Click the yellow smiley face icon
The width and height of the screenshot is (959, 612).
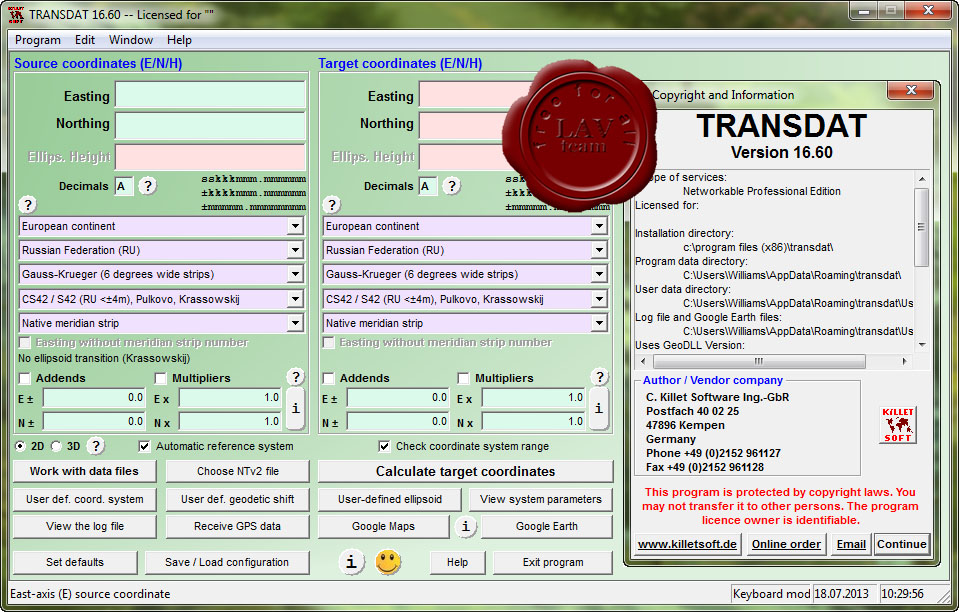coord(388,562)
